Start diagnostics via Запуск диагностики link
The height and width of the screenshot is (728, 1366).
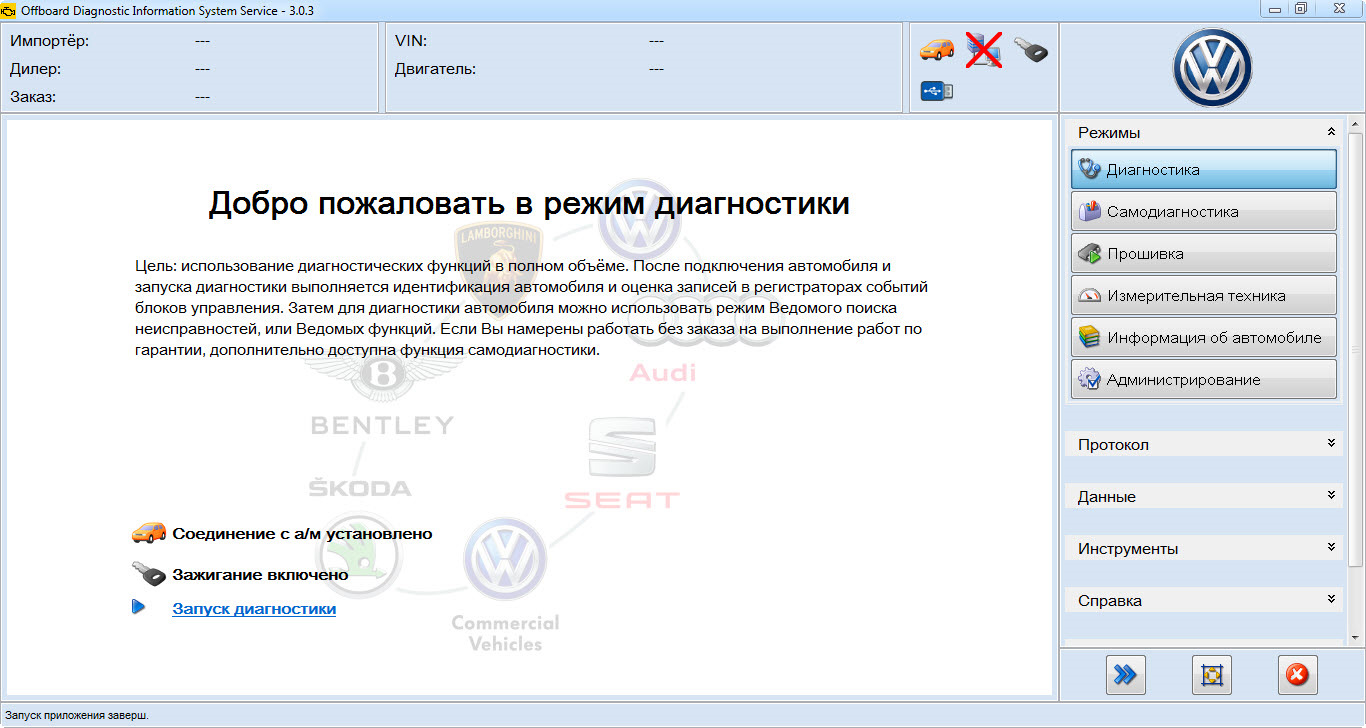click(254, 608)
